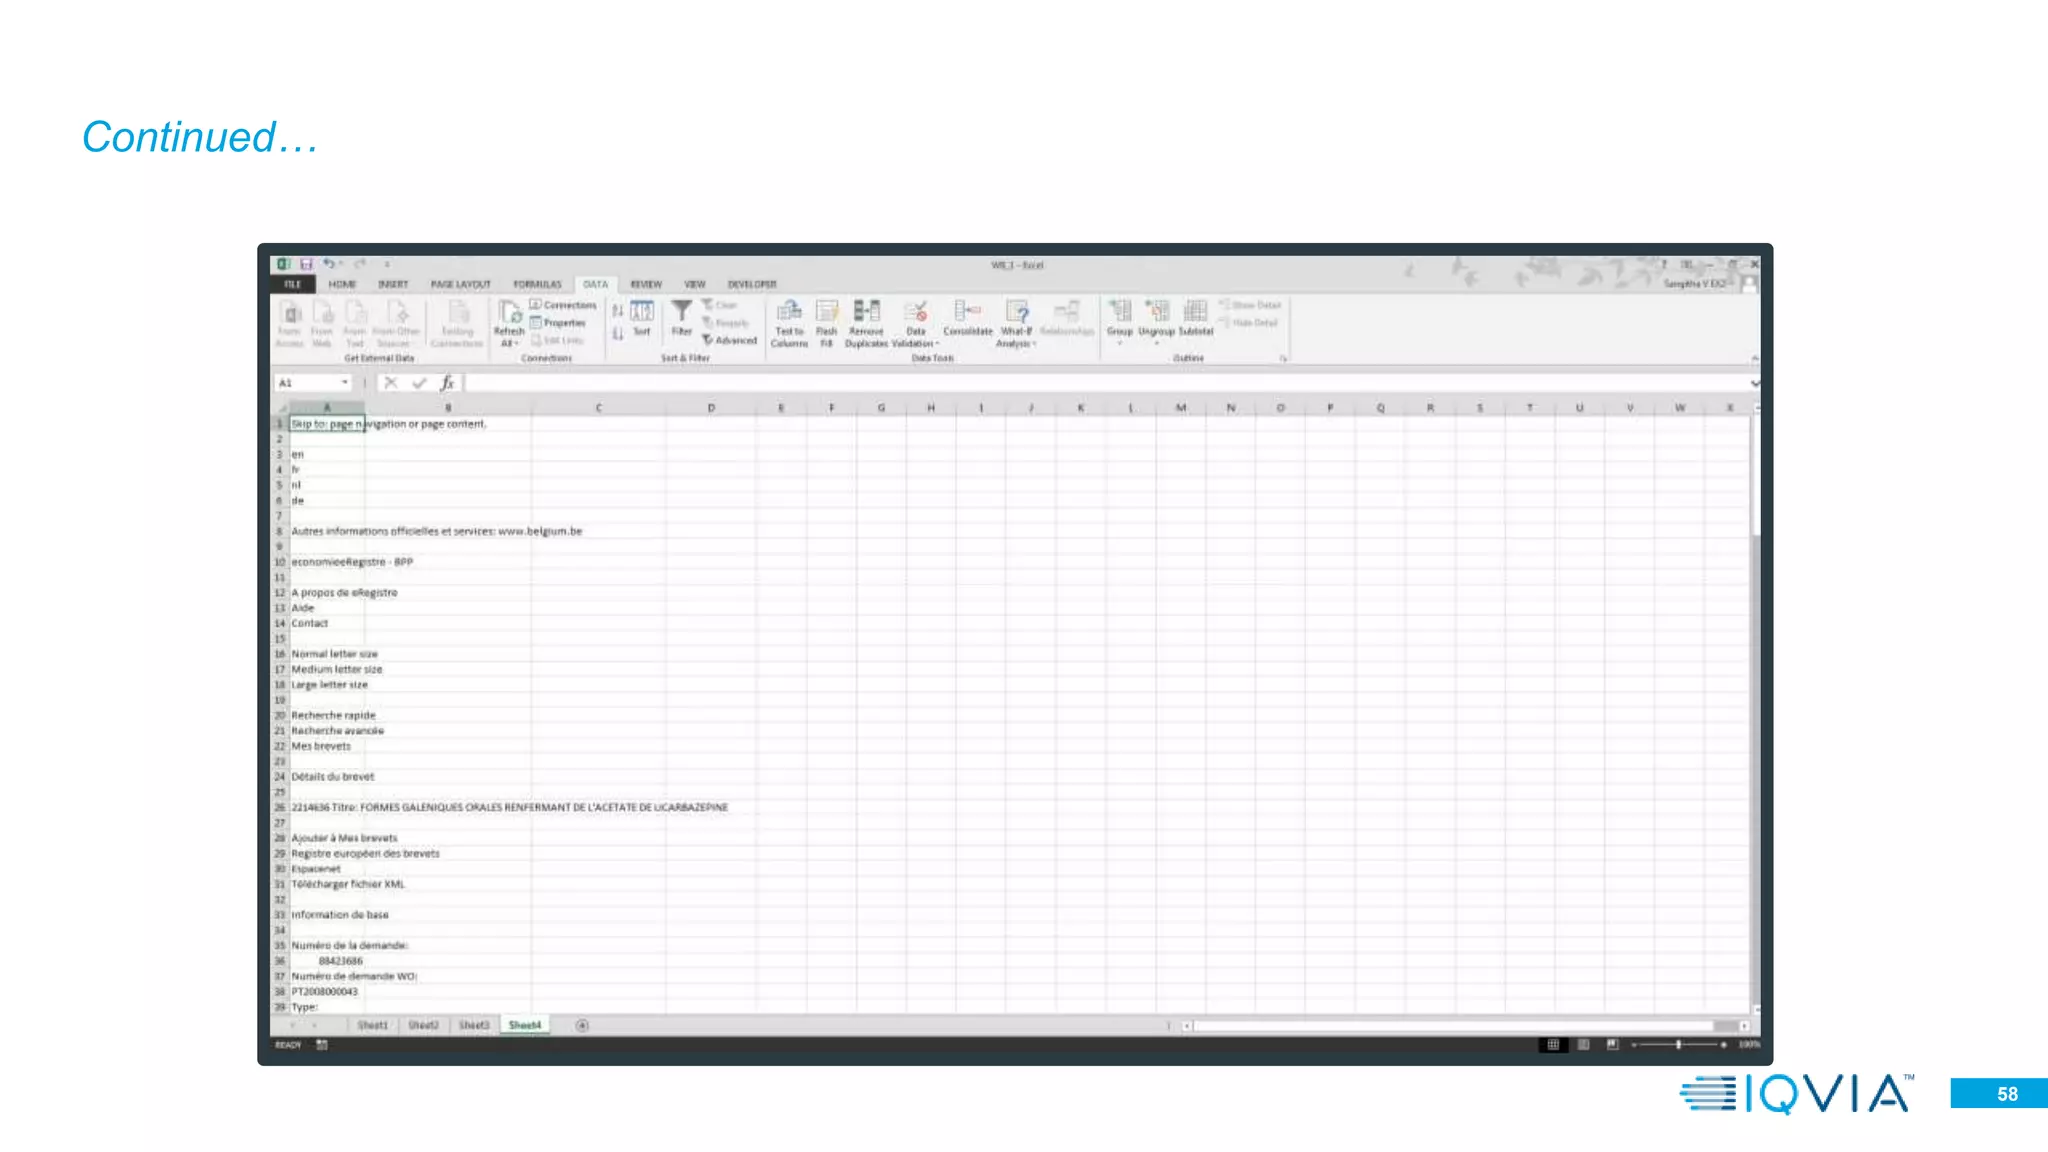The width and height of the screenshot is (2048, 1152).
Task: Open the FORMULAS ribbon tab
Action: click(x=537, y=285)
